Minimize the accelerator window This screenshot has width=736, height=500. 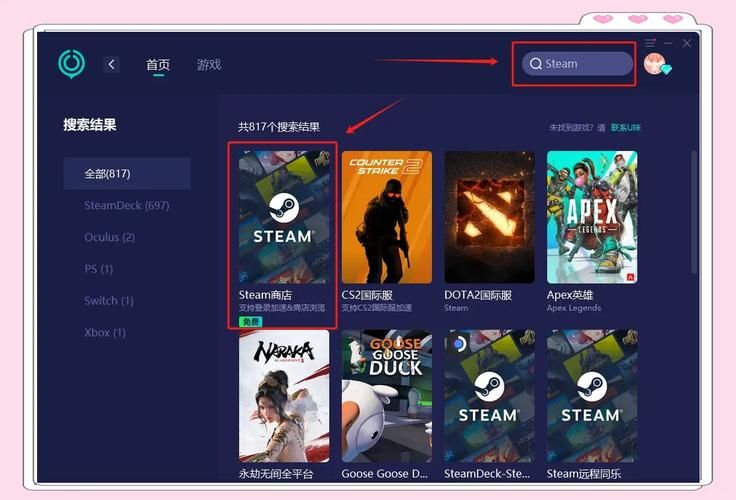tap(668, 43)
